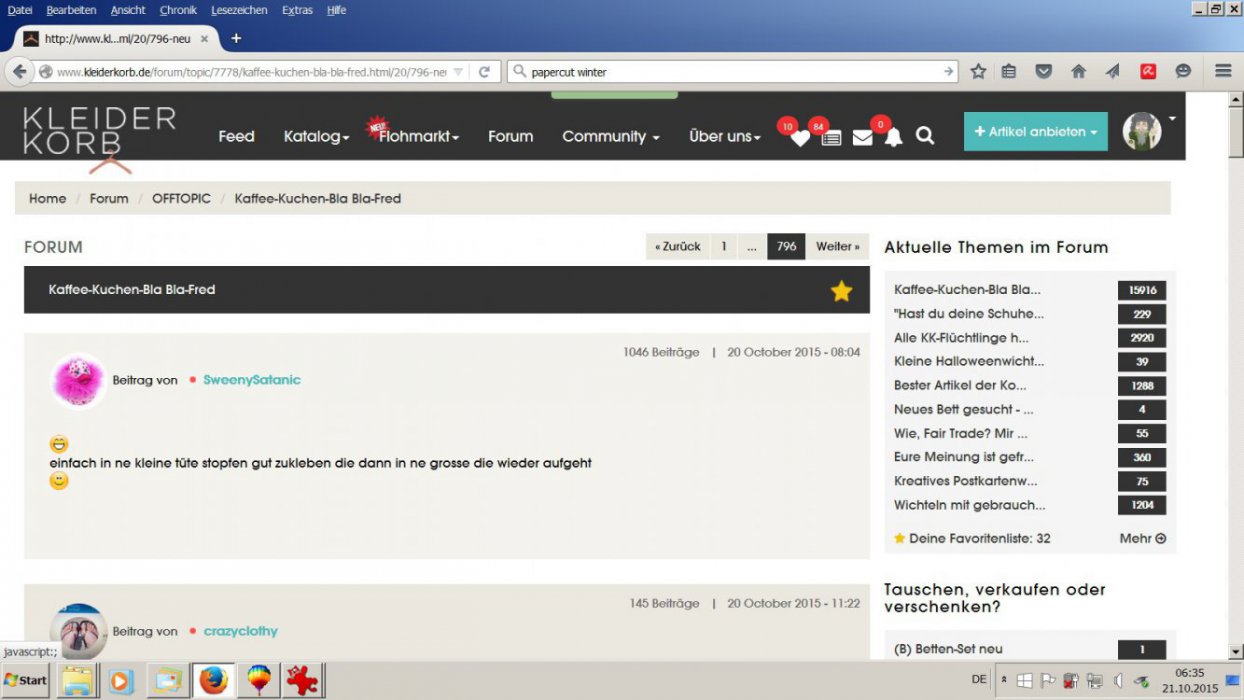Open SweenySatanic's user profile link
Screen dimensions: 1244x700
251,380
